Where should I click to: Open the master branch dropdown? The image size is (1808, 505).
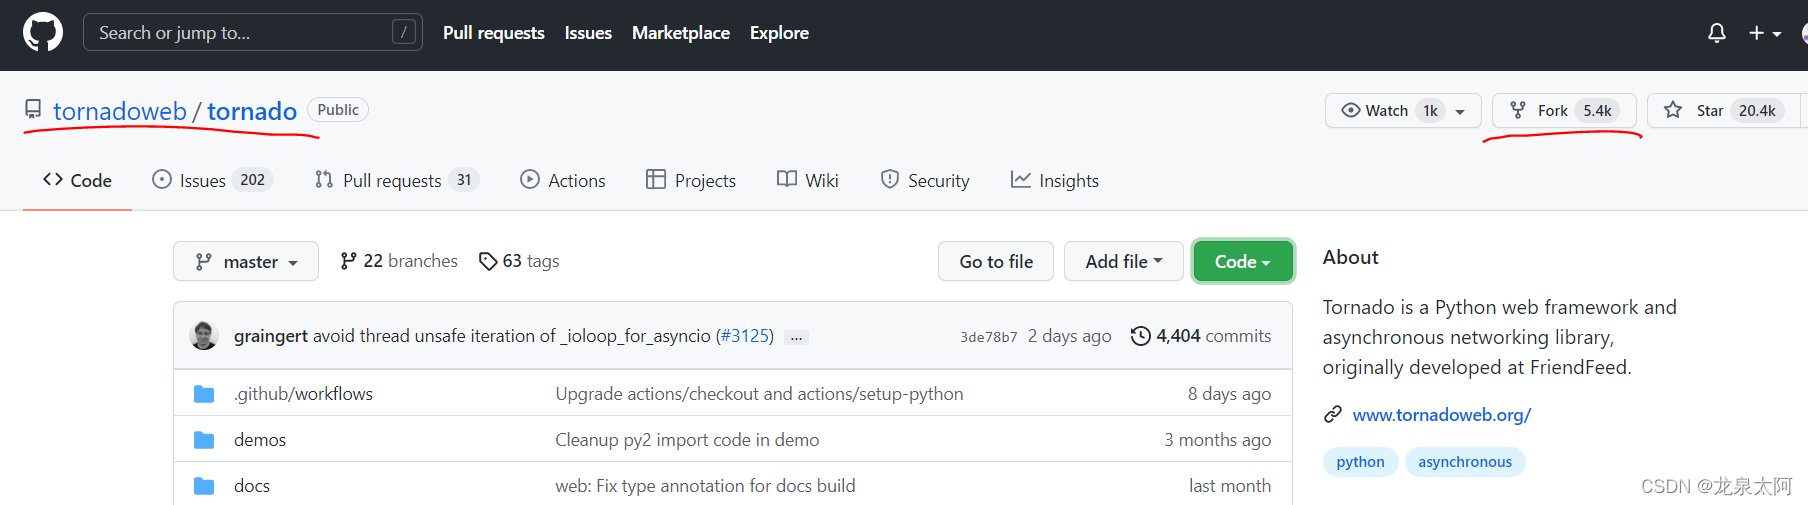tap(246, 262)
